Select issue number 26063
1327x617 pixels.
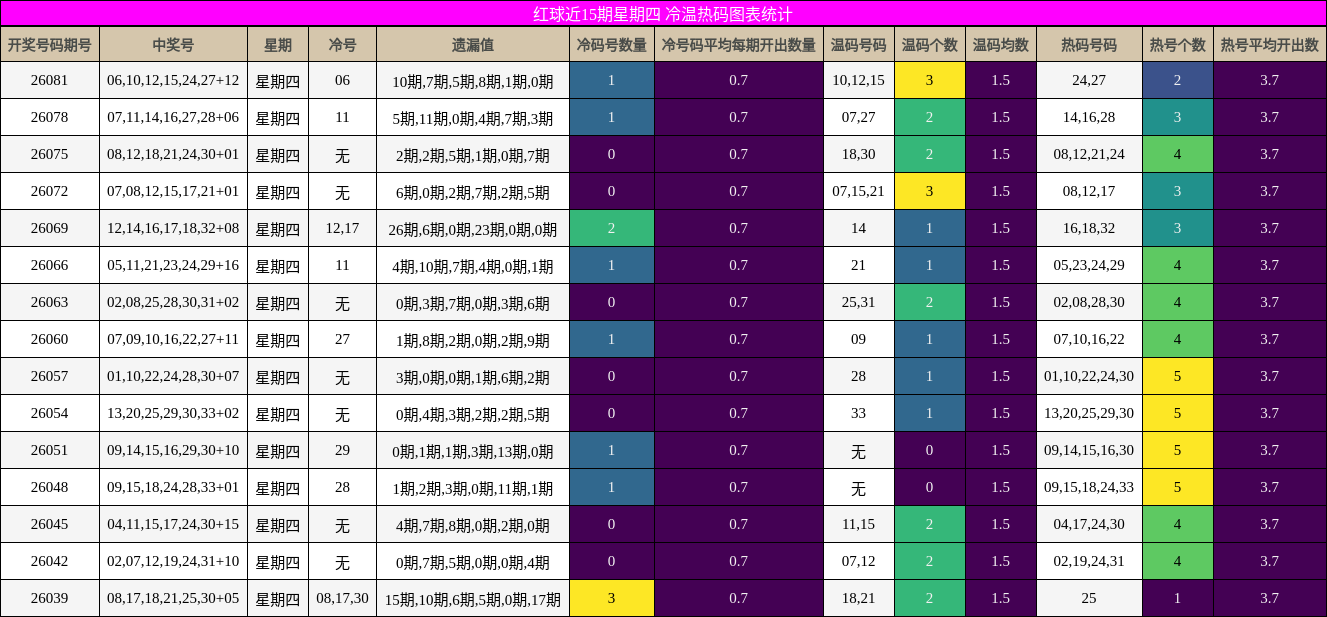[50, 302]
